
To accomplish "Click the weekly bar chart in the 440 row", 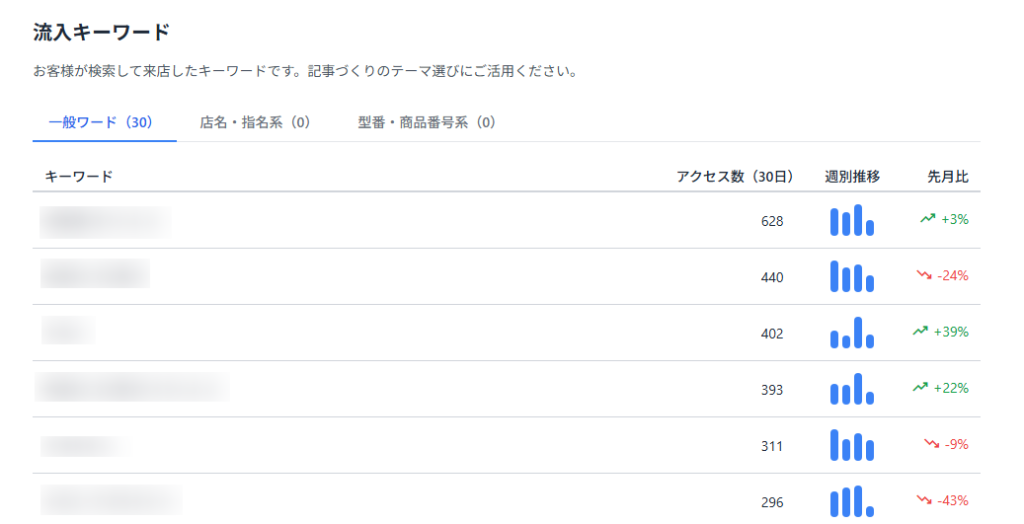I will point(852,276).
